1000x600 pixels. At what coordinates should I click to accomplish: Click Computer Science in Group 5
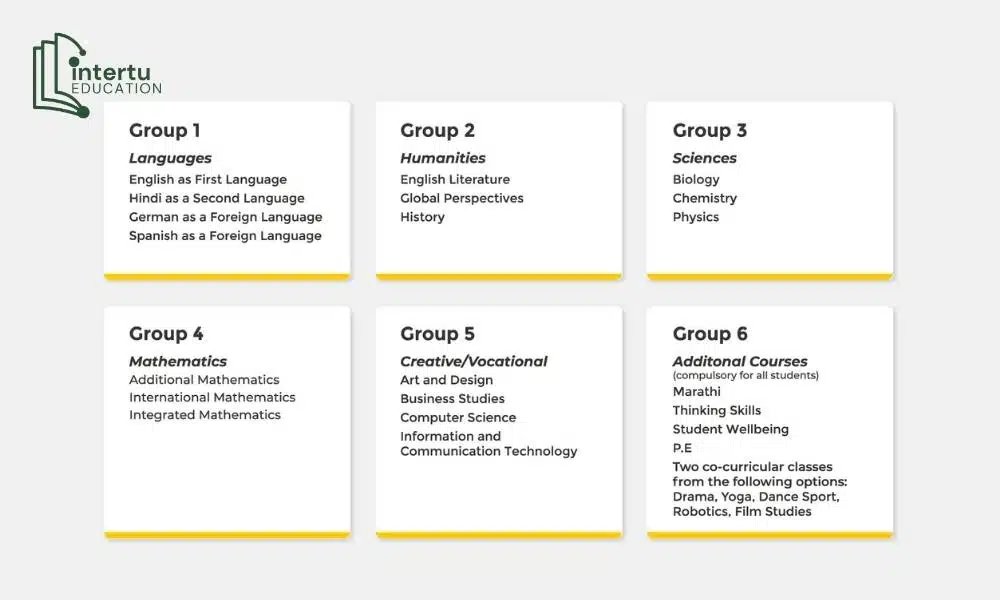click(458, 417)
